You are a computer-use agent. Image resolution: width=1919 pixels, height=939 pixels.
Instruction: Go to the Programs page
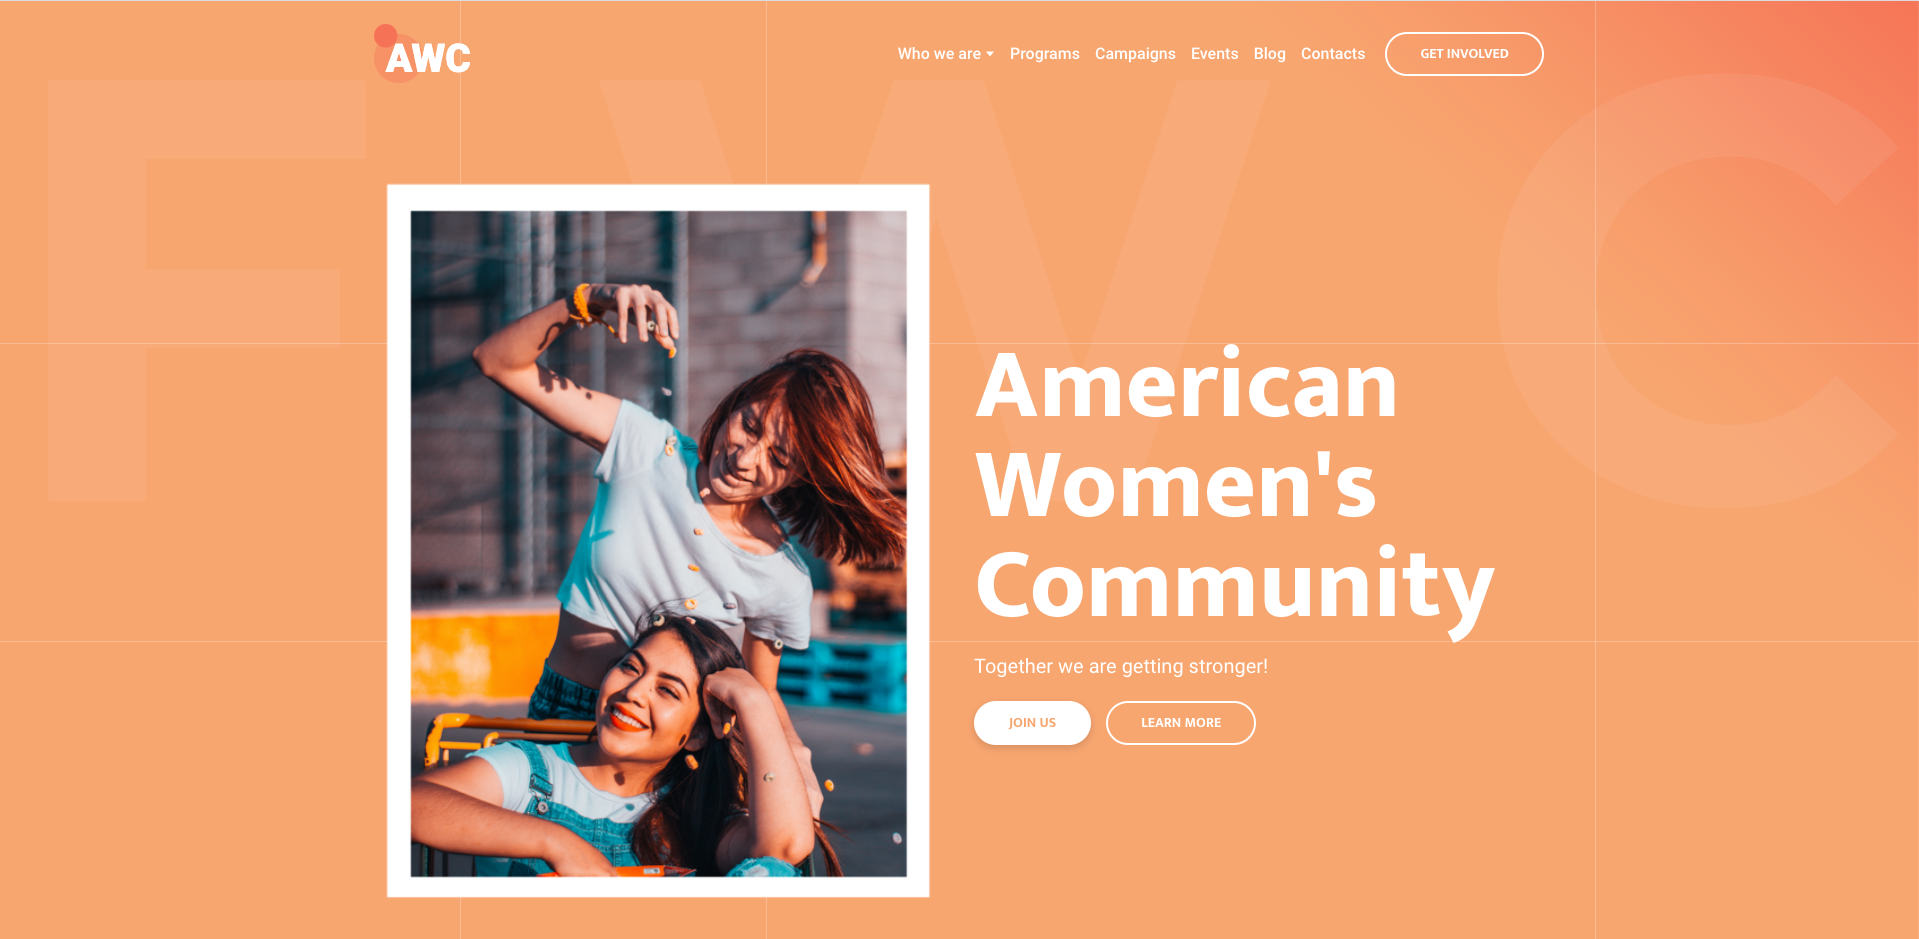[x=1044, y=54]
